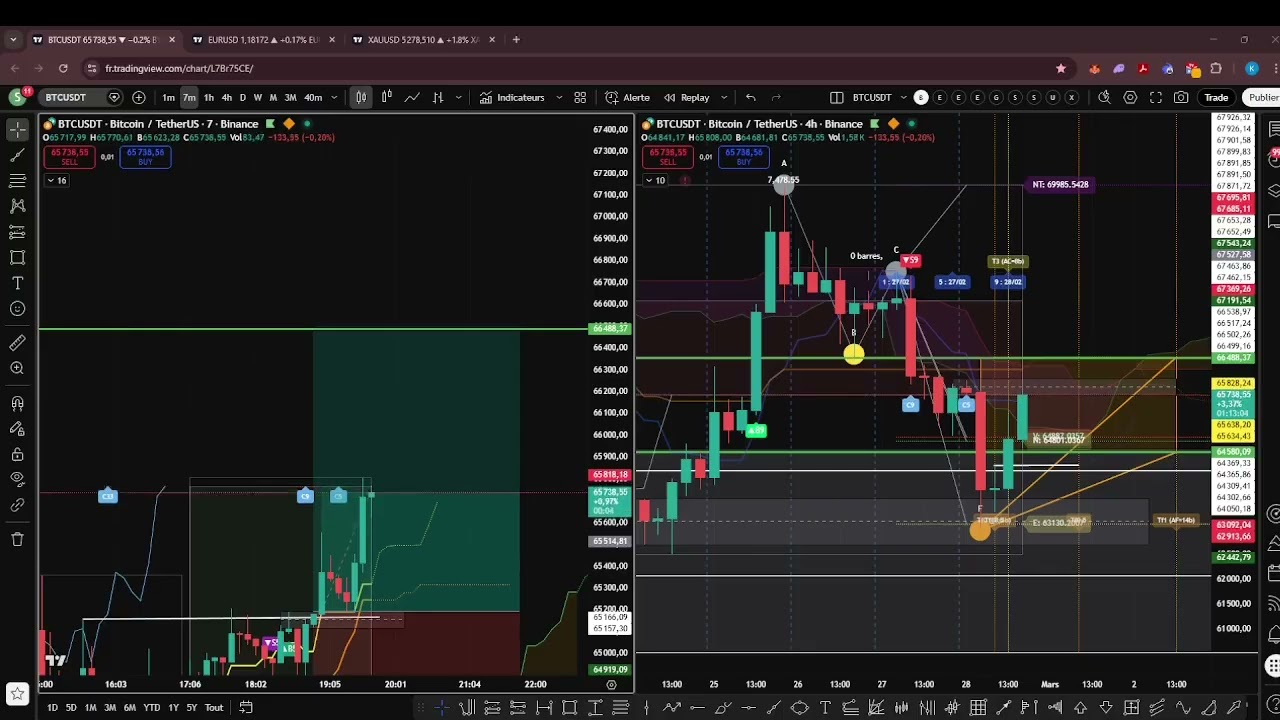Select the 4h timeframe
Image resolution: width=1280 pixels, height=720 pixels.
coord(227,97)
